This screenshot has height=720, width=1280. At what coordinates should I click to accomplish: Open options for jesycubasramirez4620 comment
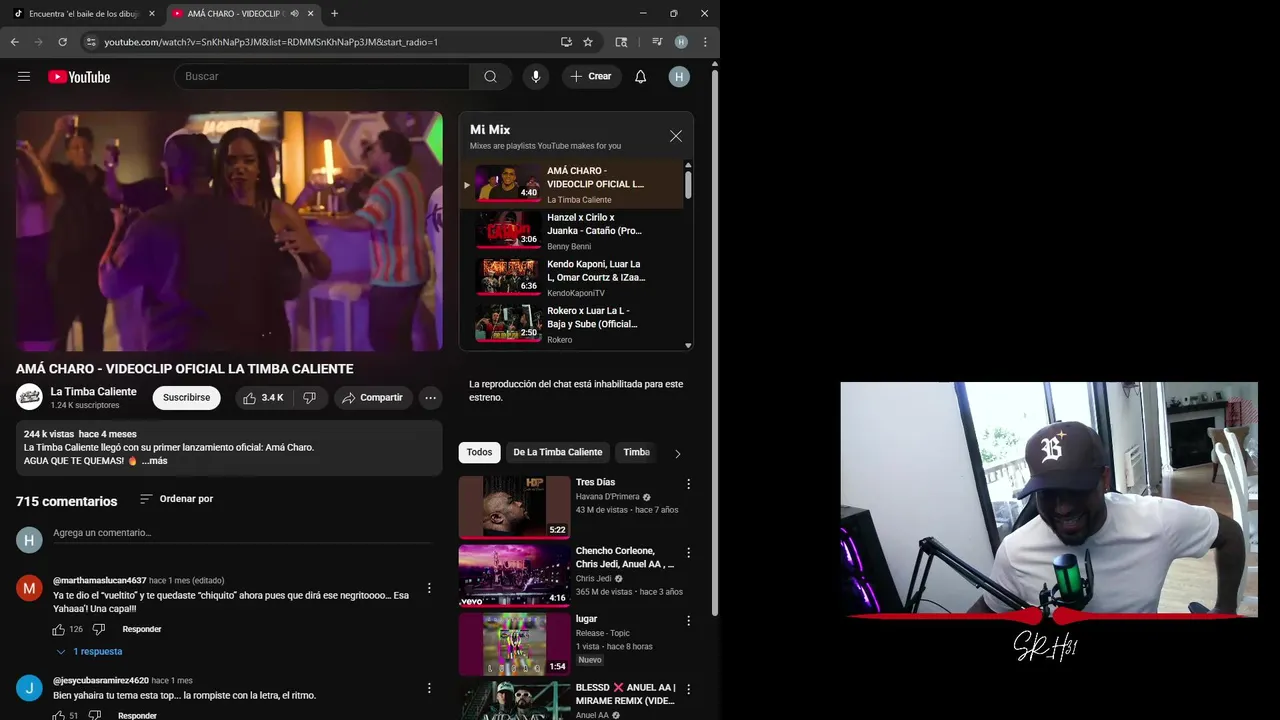tap(429, 688)
